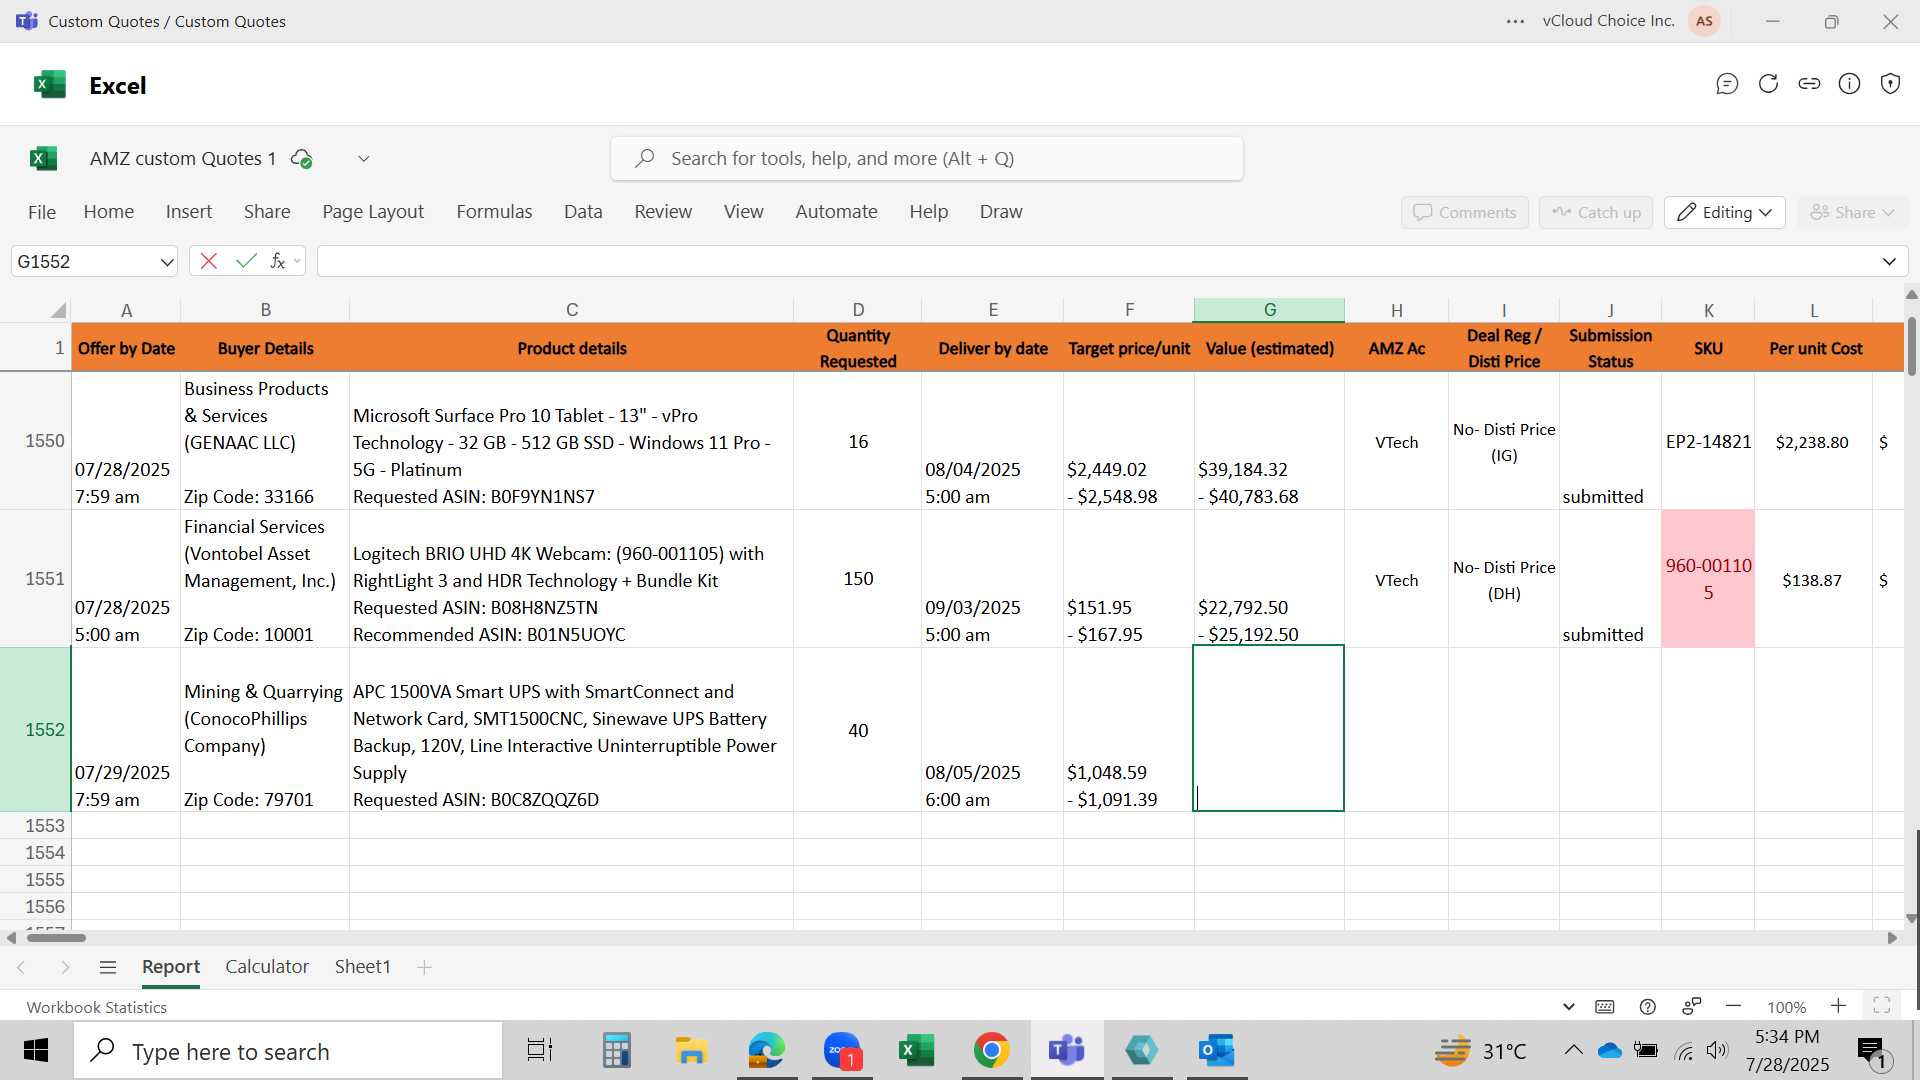The width and height of the screenshot is (1920, 1080).
Task: Click the select all cells corner triangle
Action: pos(59,311)
